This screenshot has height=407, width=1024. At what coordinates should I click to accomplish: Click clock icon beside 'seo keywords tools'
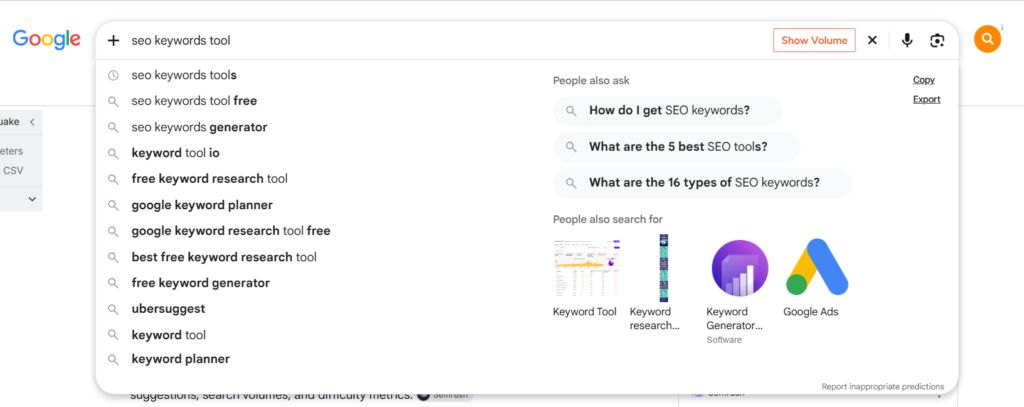pos(114,75)
